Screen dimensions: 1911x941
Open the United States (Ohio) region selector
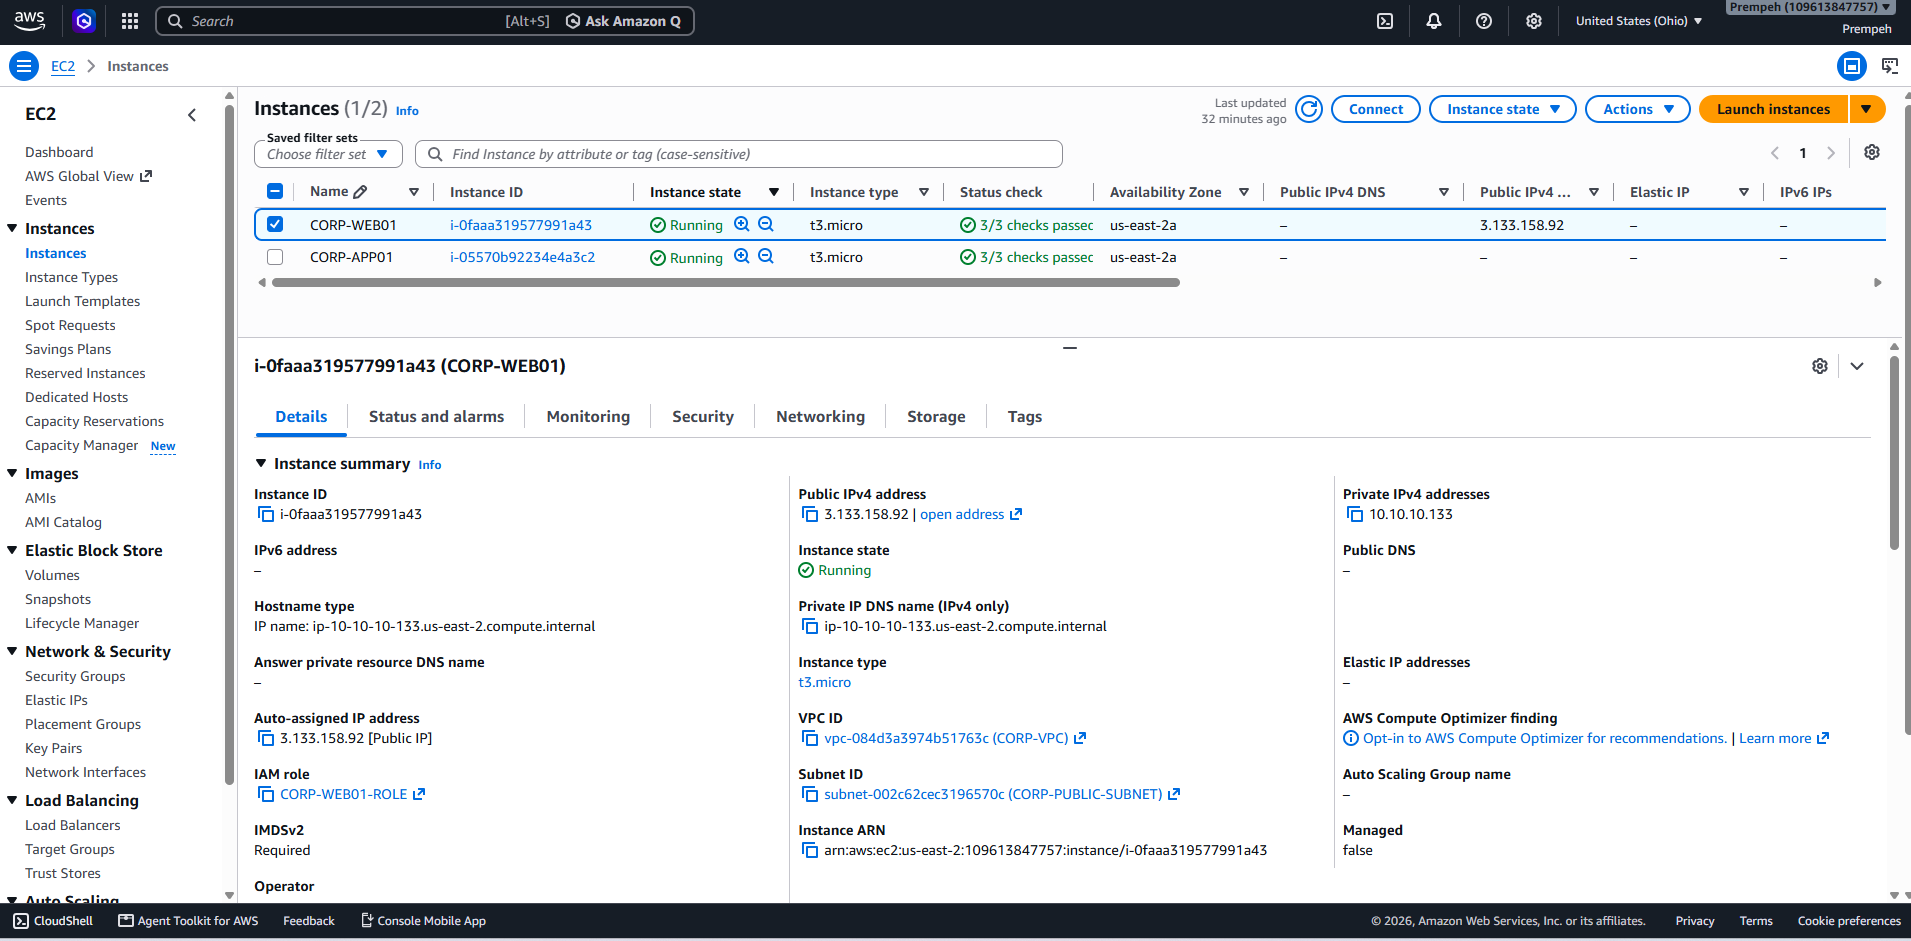tap(1638, 21)
